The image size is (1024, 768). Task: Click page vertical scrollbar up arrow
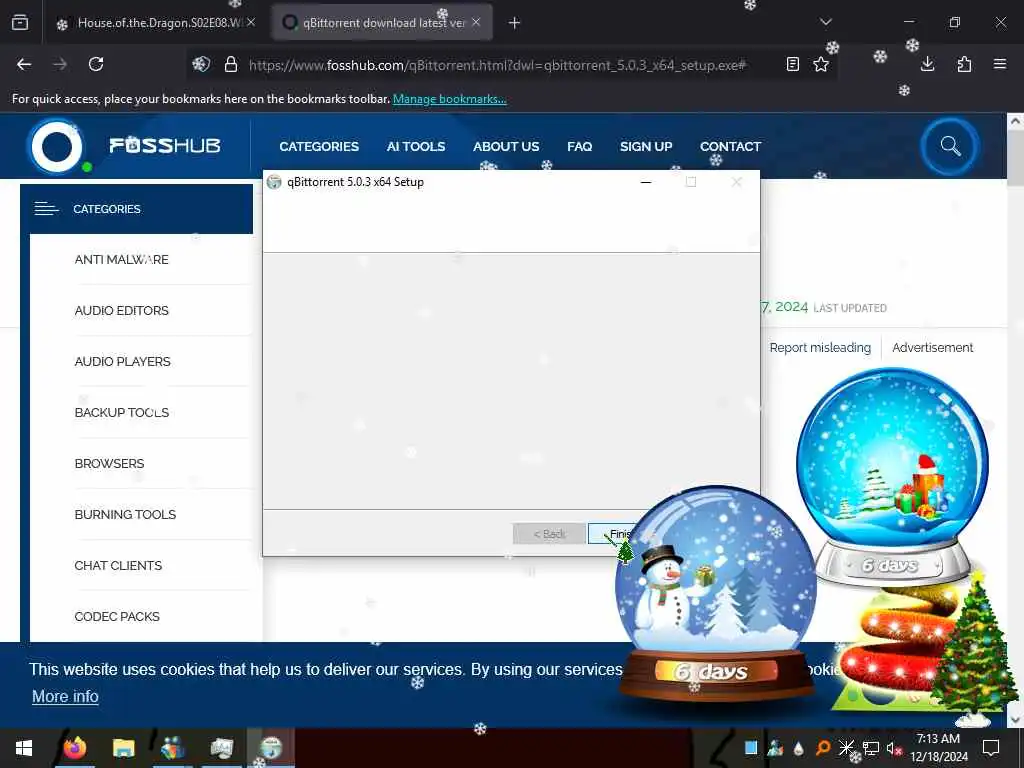point(1015,121)
